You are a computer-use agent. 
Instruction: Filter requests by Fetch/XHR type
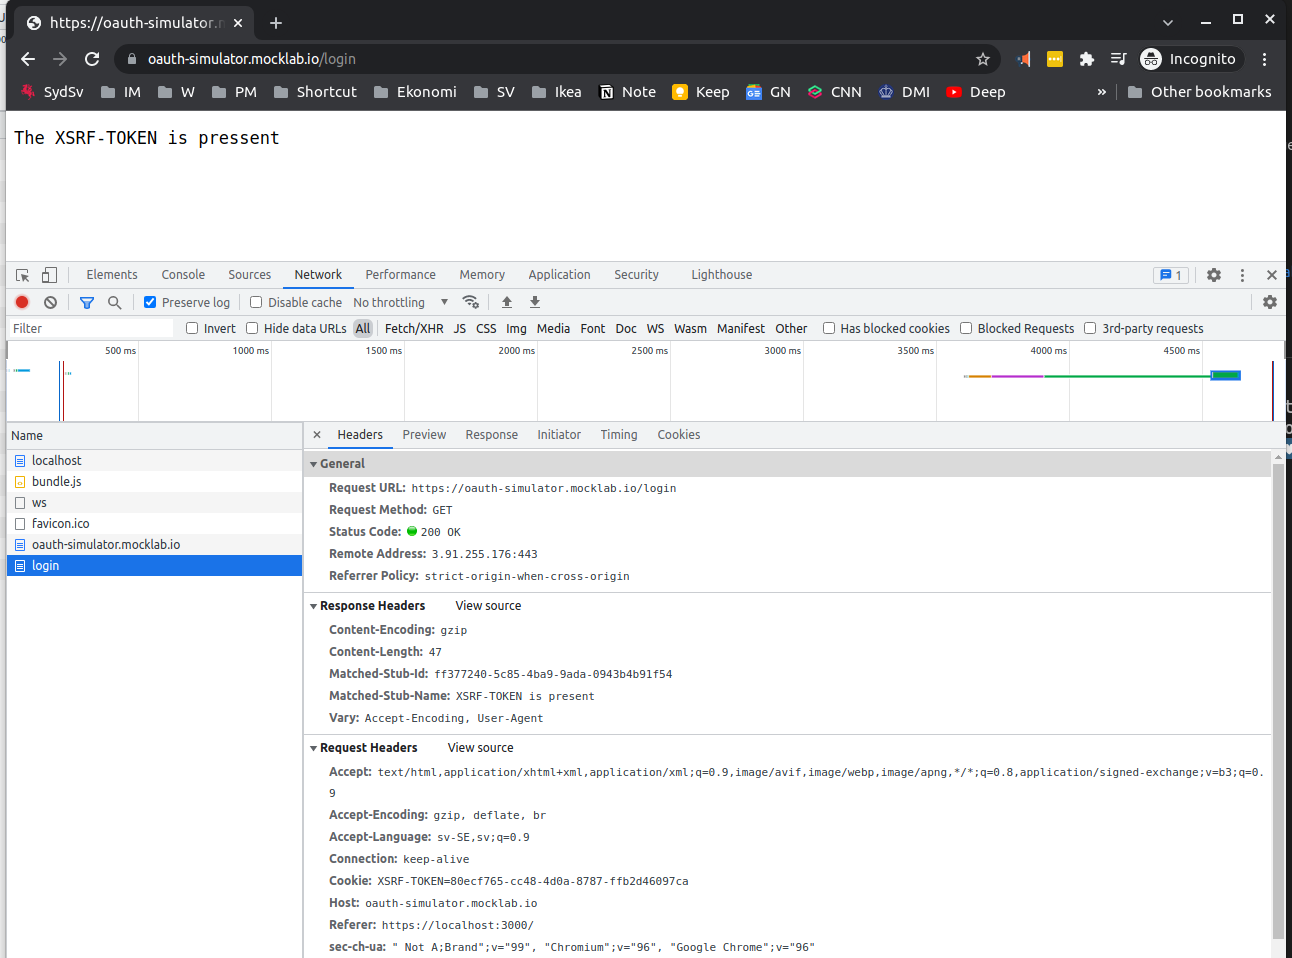(x=414, y=328)
